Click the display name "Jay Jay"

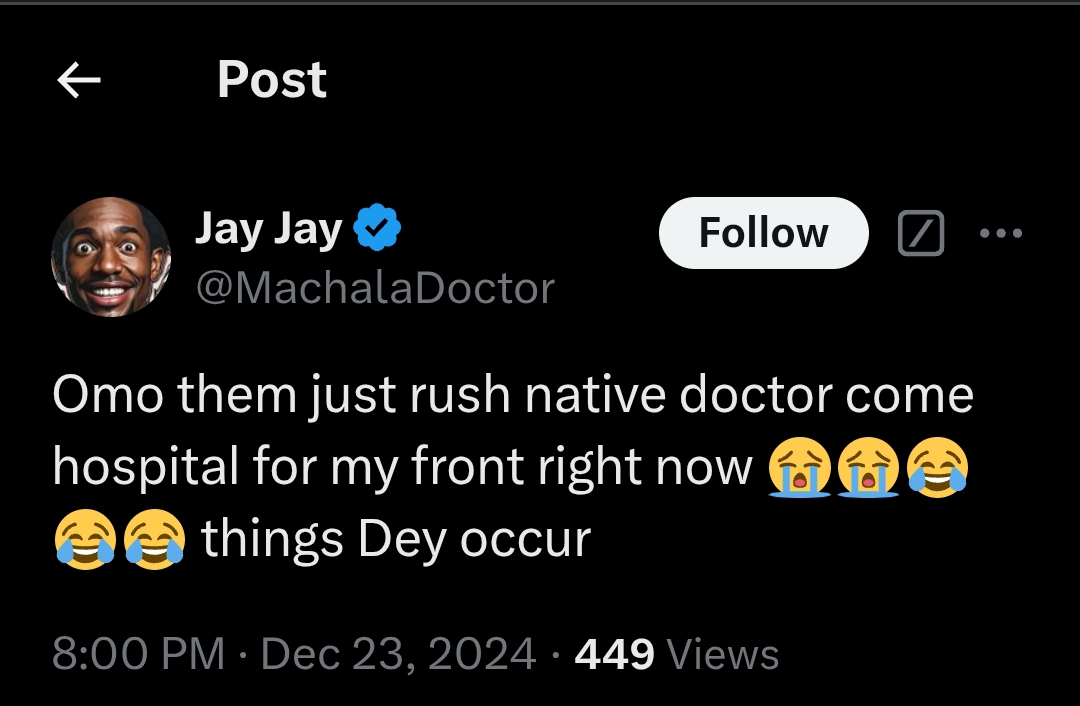coord(268,229)
